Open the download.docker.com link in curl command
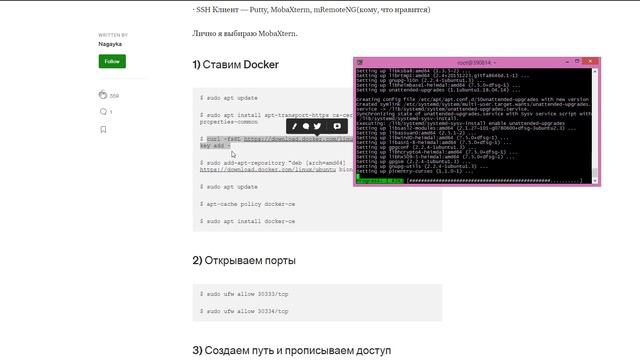The image size is (640, 360). coord(299,139)
